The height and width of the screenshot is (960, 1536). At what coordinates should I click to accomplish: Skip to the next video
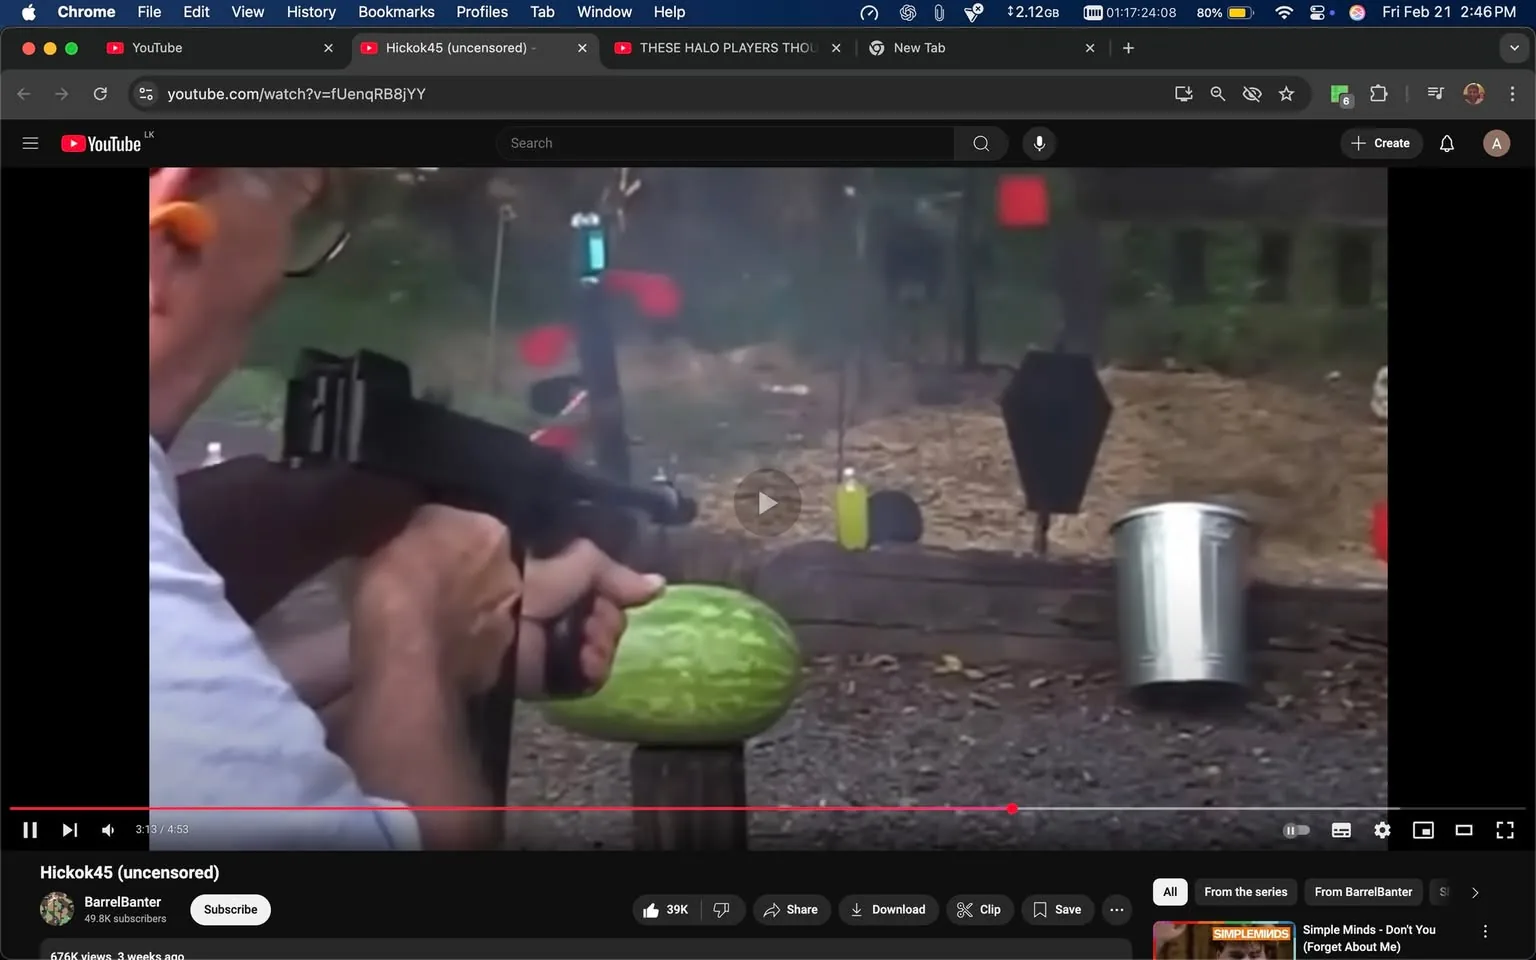[x=69, y=829]
